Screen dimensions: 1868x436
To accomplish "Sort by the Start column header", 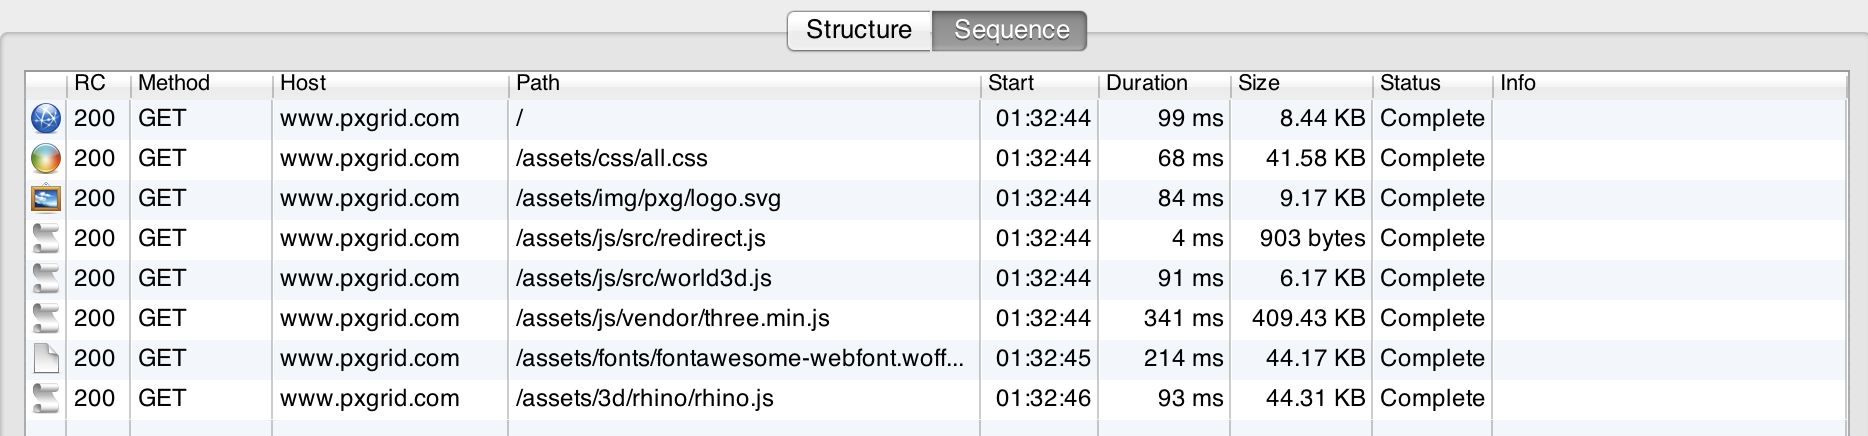I will (1039, 83).
